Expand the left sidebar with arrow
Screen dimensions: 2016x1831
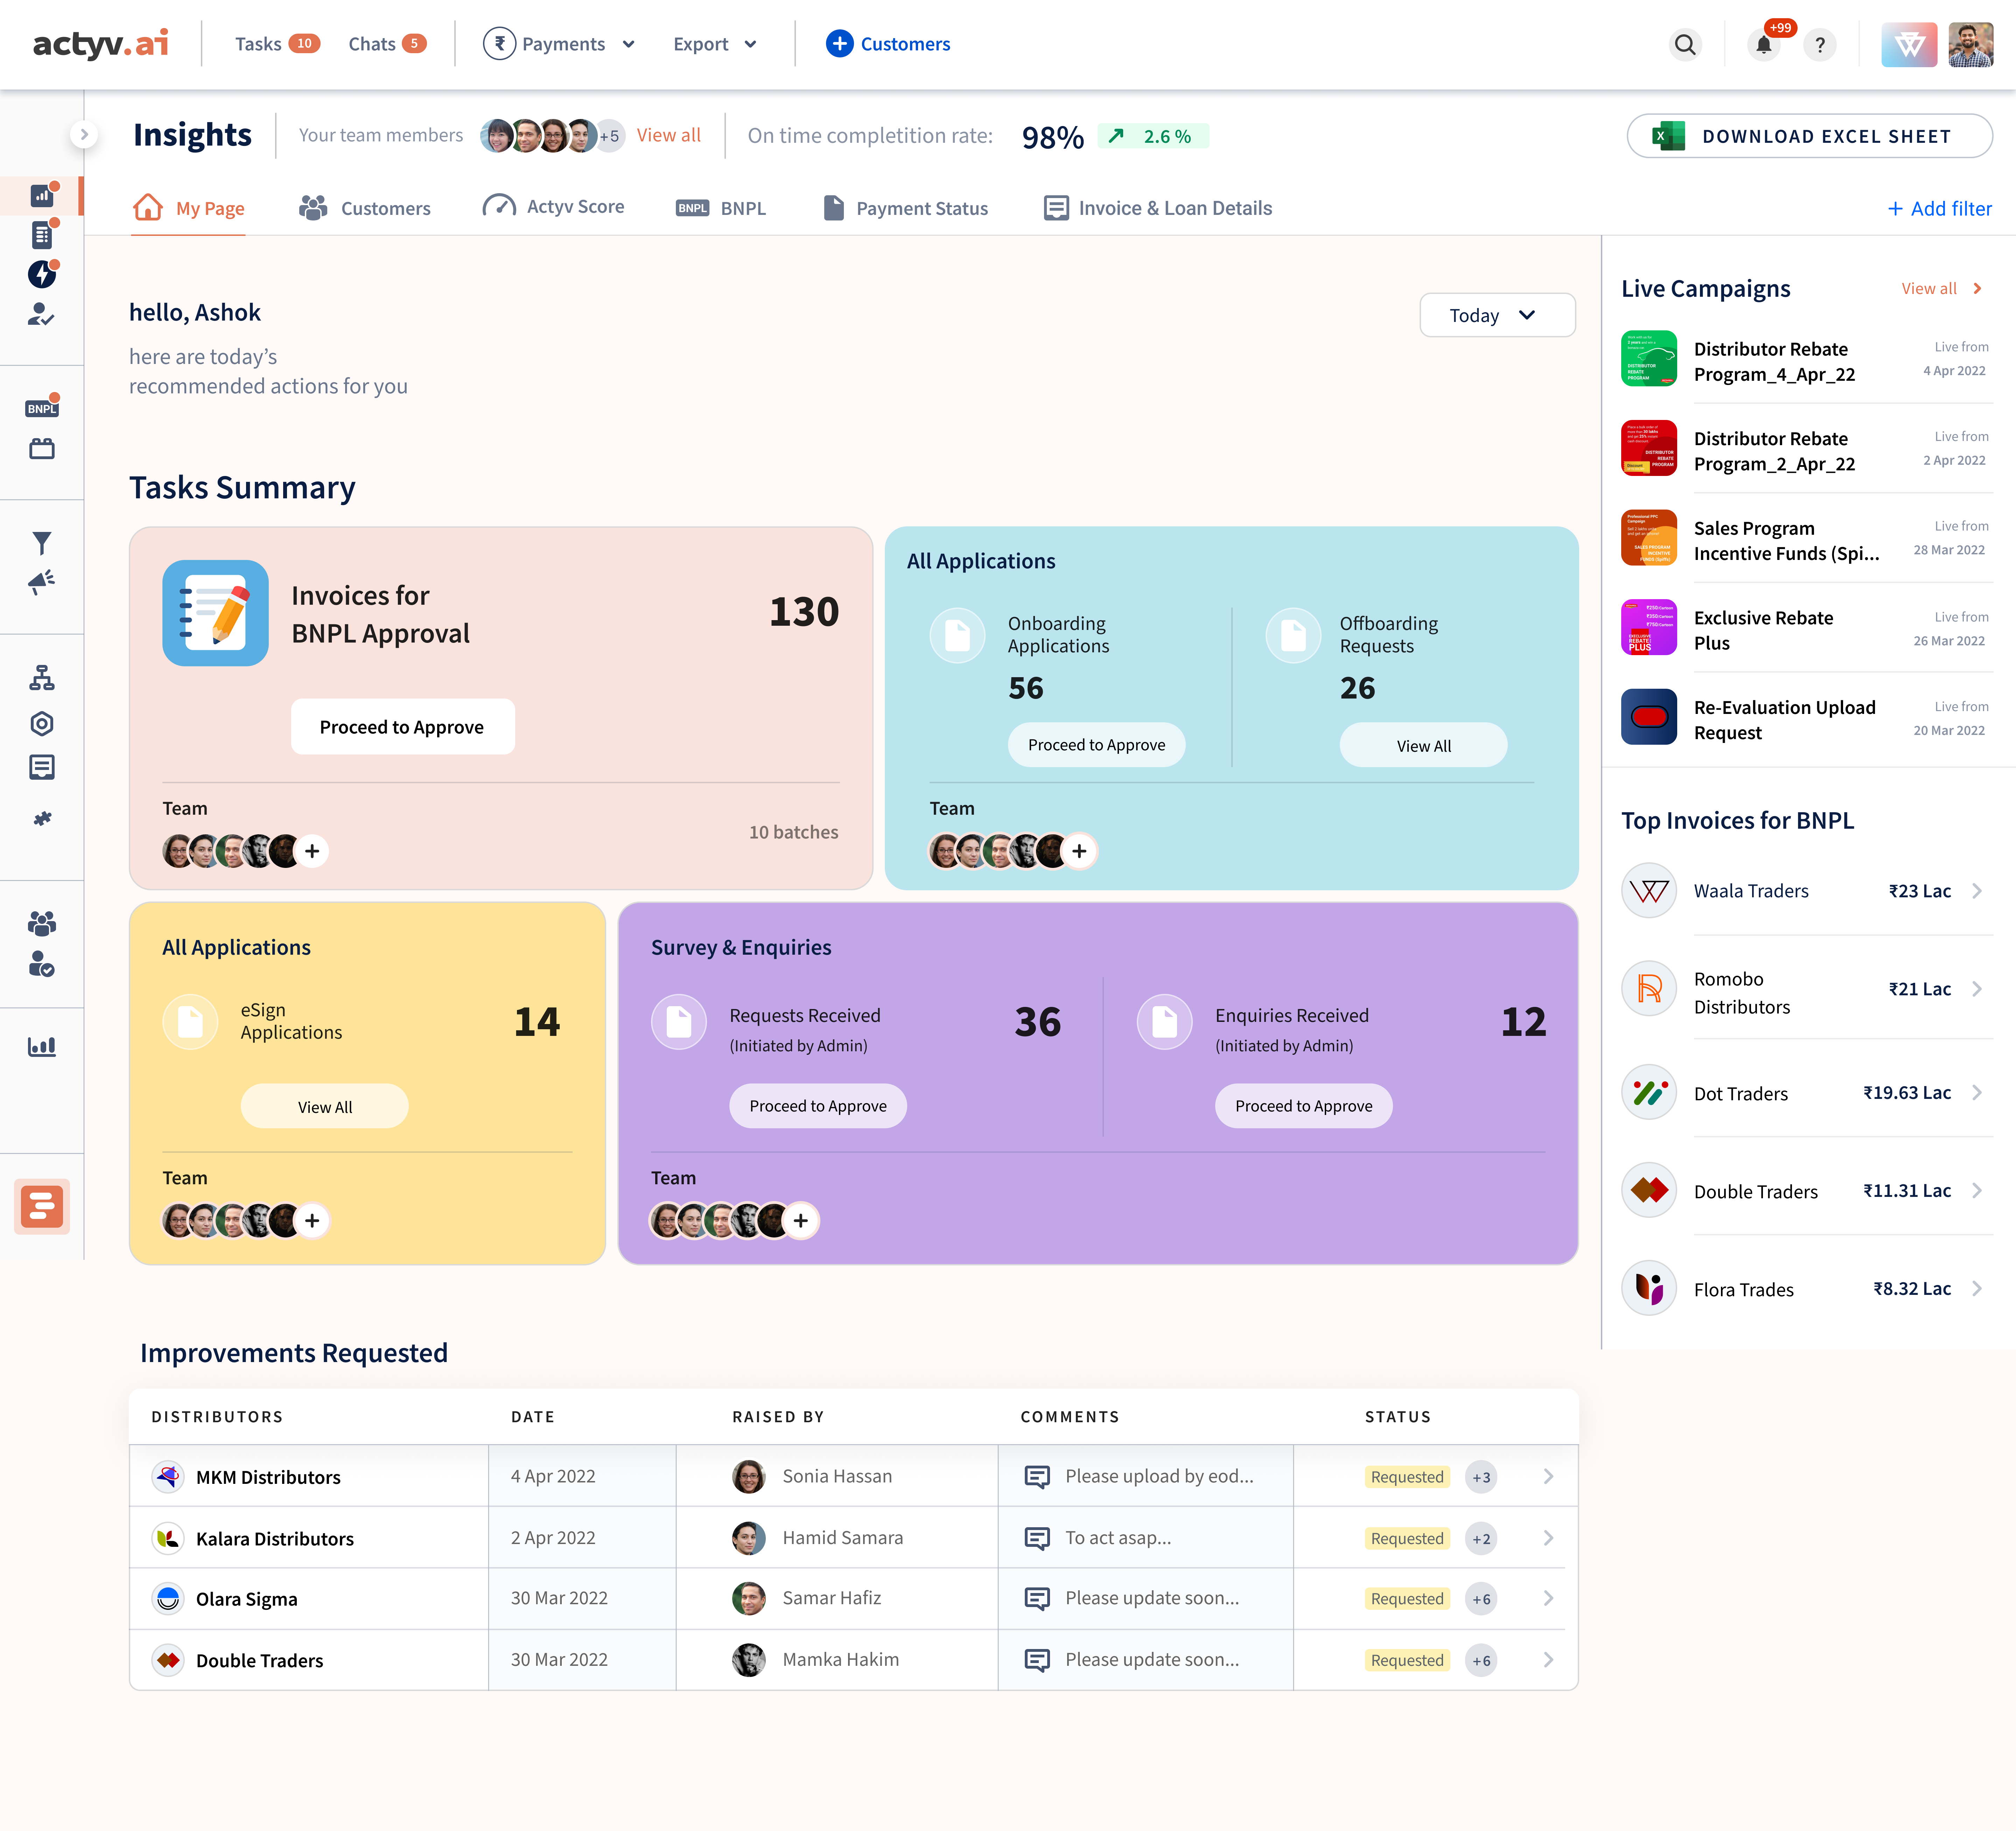(84, 134)
